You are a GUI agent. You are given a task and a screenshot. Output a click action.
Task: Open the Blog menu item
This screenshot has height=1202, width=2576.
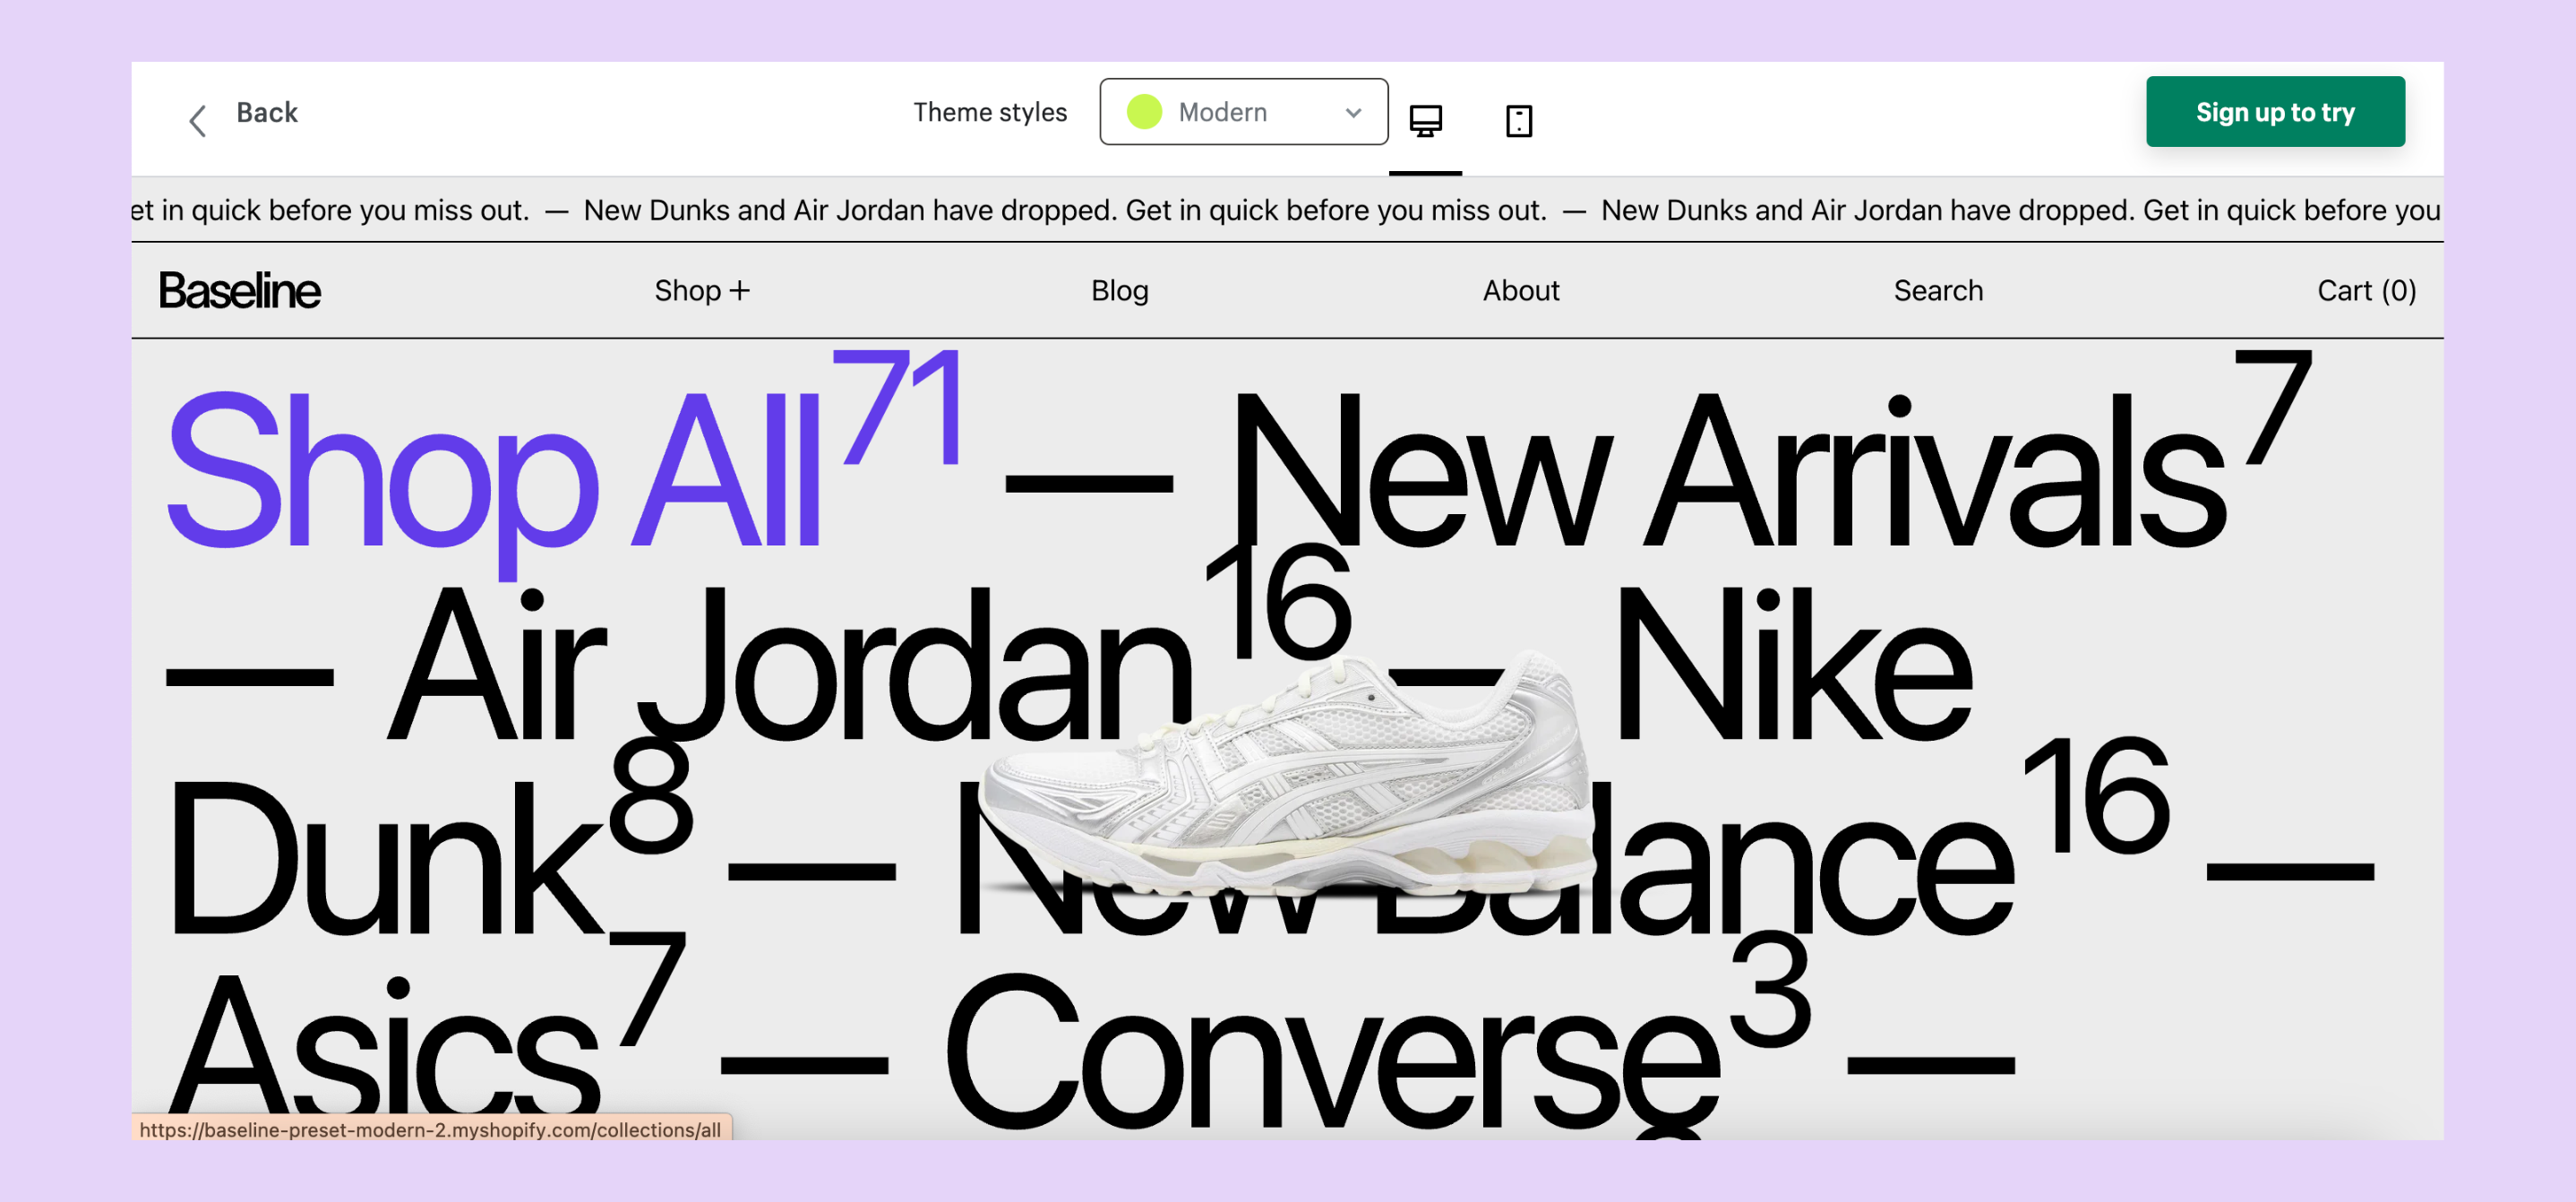coord(1119,290)
